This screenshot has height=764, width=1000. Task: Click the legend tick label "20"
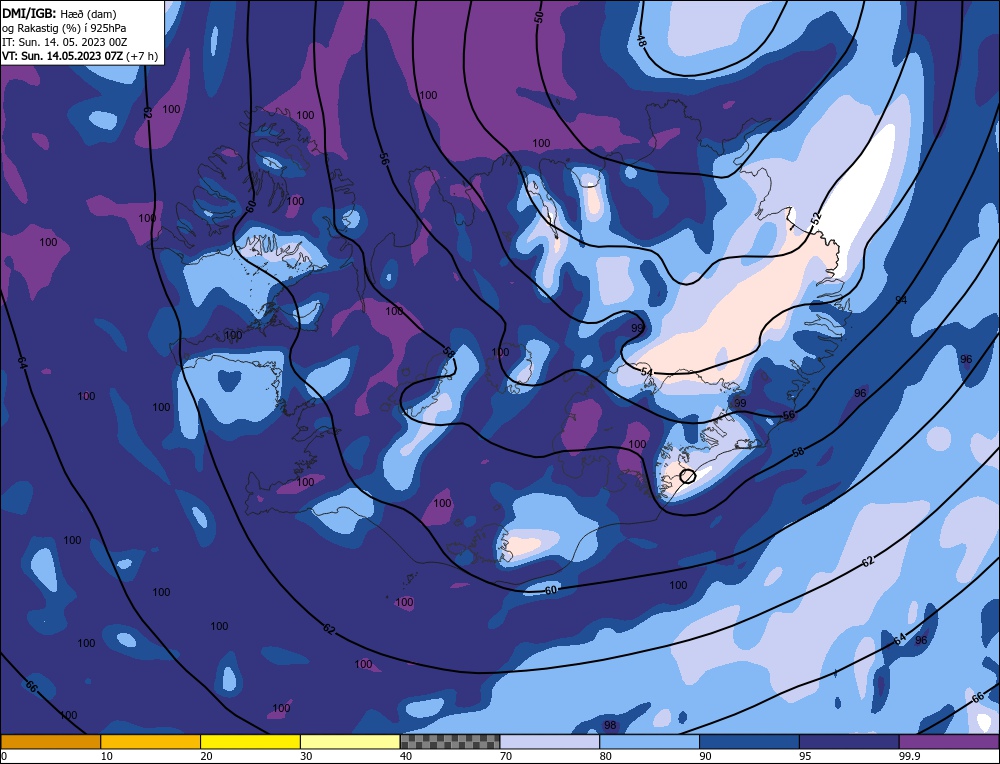207,756
